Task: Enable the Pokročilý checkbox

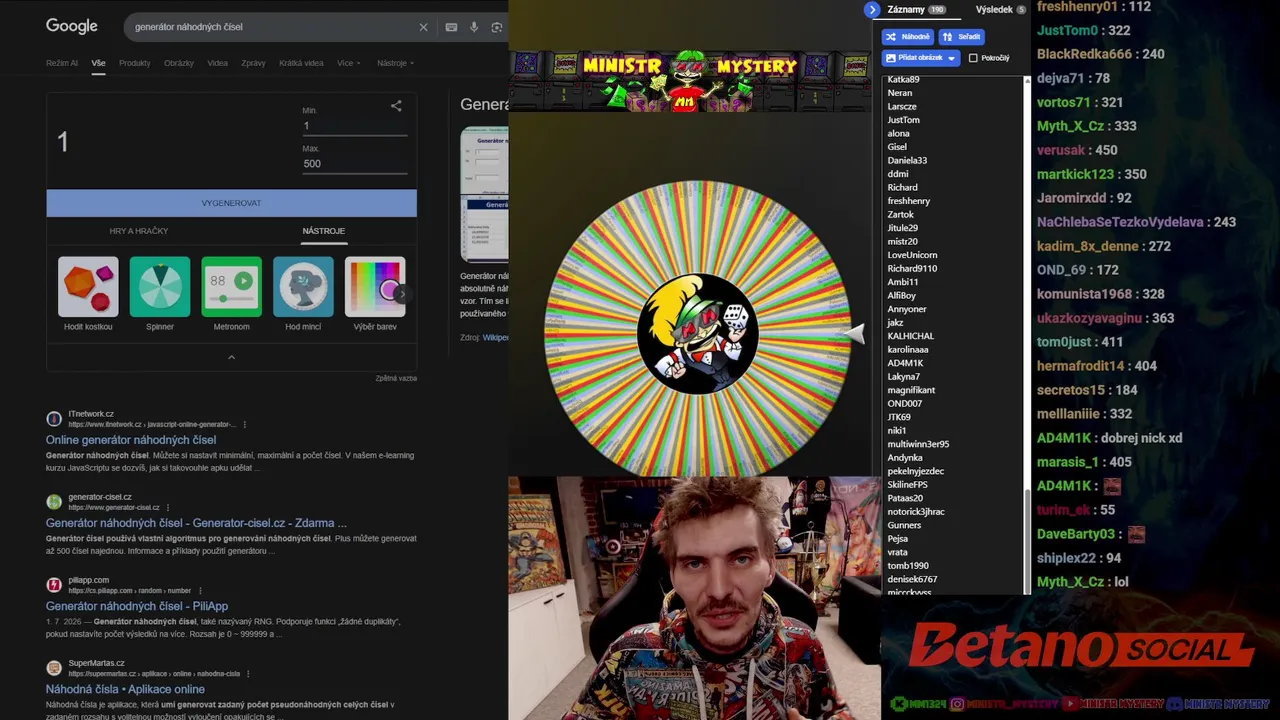Action: point(973,58)
